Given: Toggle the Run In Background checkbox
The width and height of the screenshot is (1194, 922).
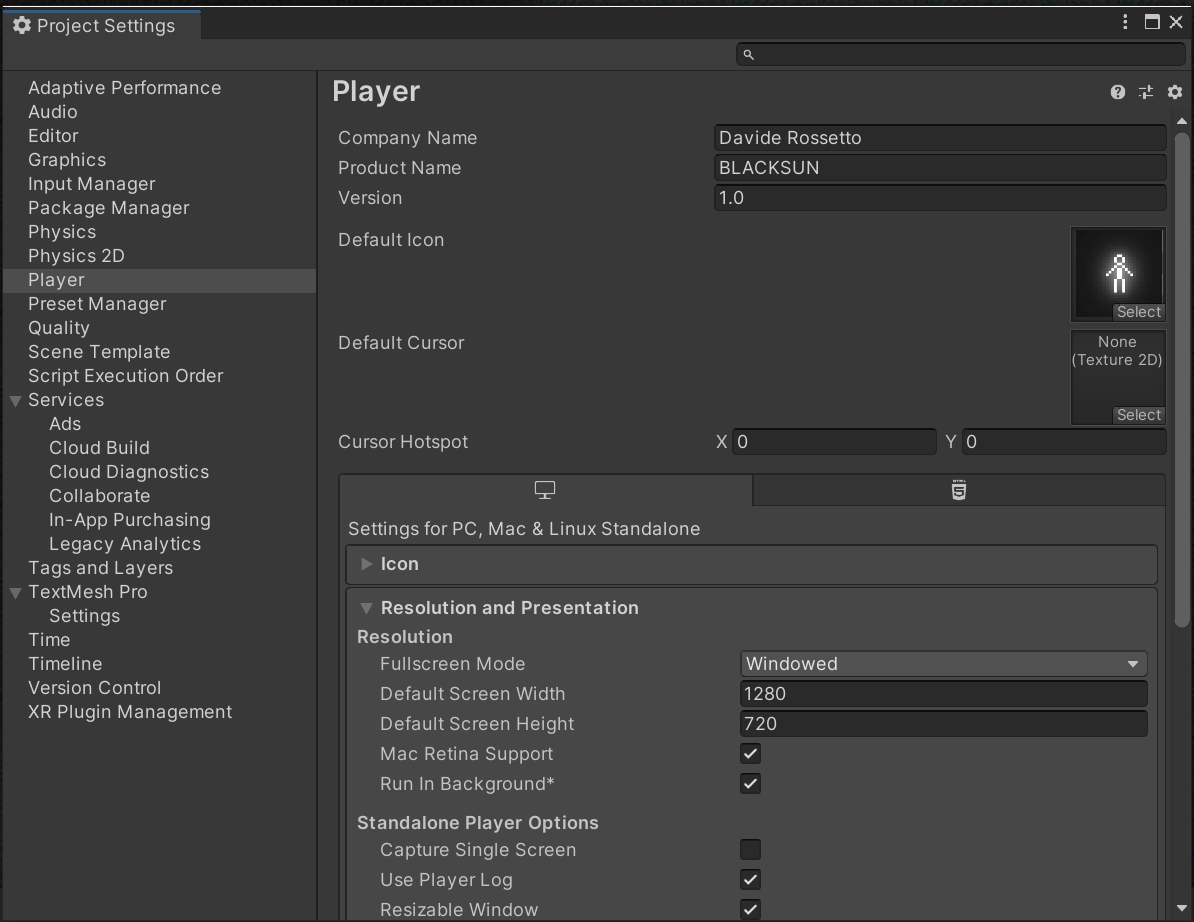Looking at the screenshot, I should tap(750, 783).
